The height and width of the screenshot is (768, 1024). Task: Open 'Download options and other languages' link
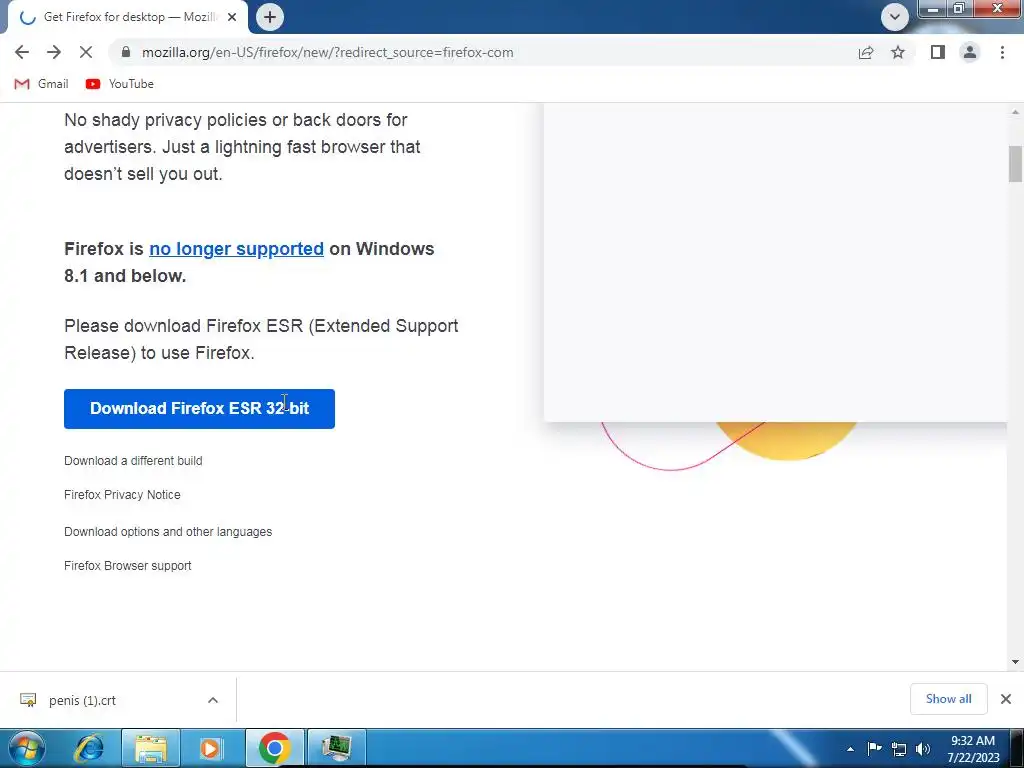168,532
